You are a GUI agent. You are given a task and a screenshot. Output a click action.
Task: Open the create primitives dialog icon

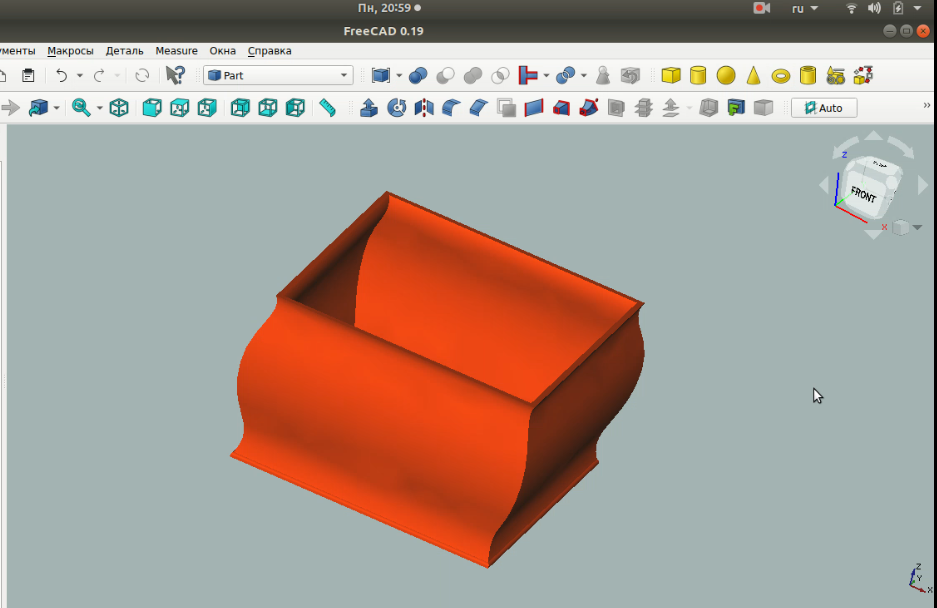[x=835, y=75]
